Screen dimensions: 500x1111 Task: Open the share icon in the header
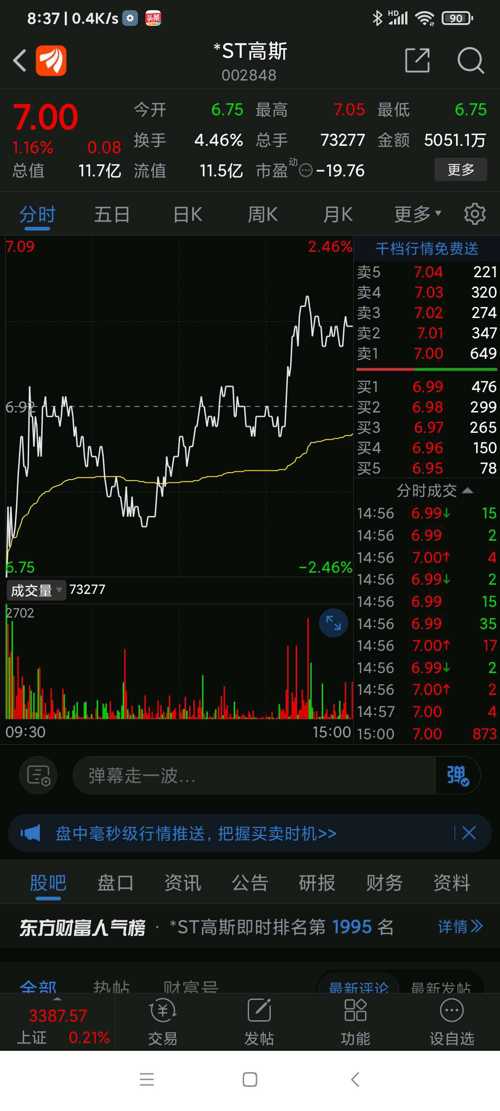click(x=417, y=61)
